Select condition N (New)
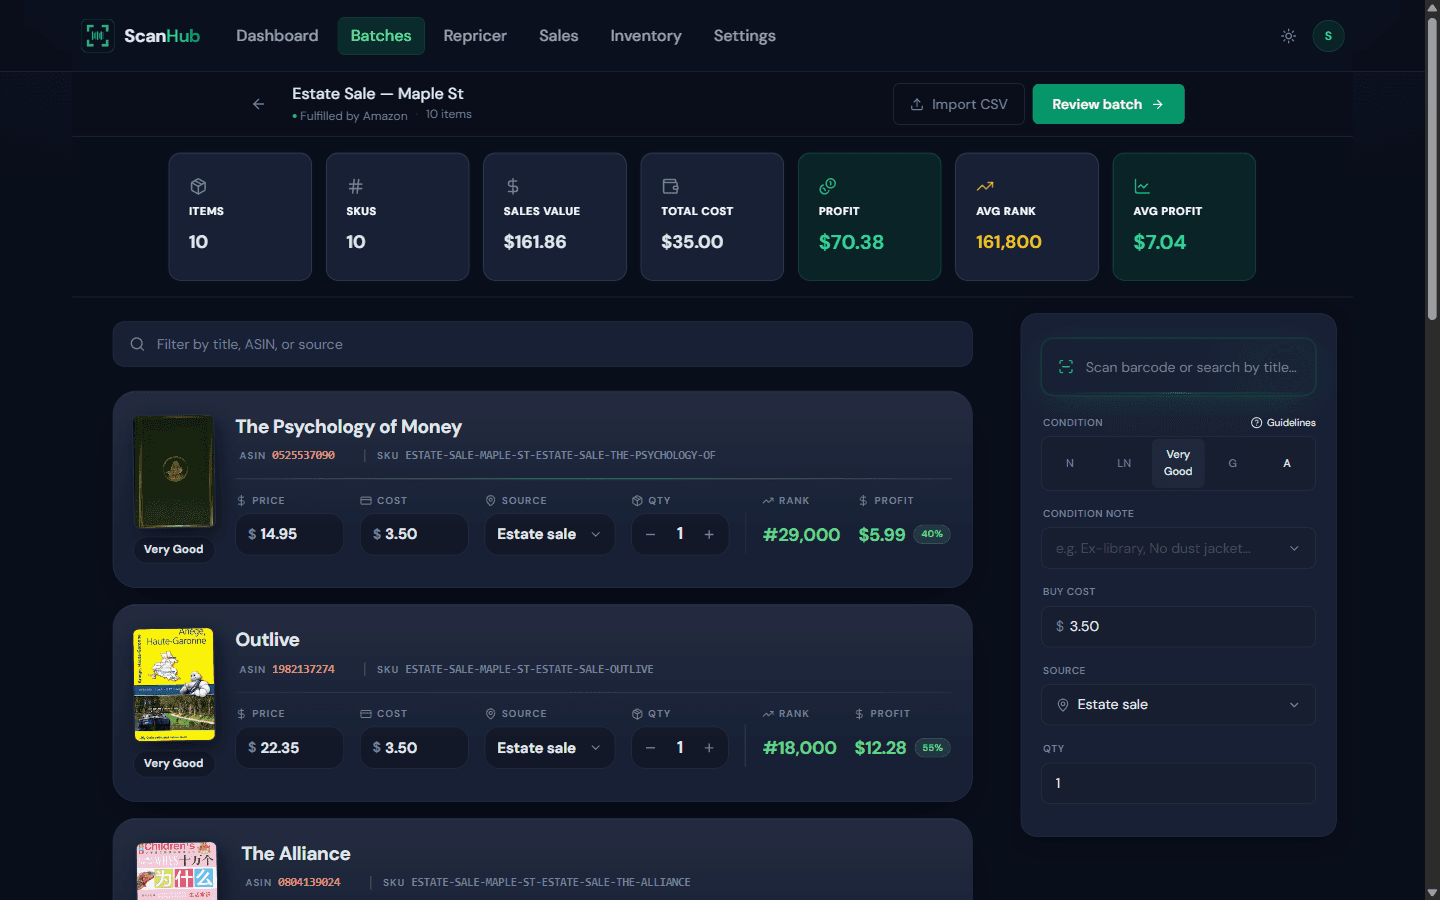Image resolution: width=1440 pixels, height=900 pixels. 1070,463
